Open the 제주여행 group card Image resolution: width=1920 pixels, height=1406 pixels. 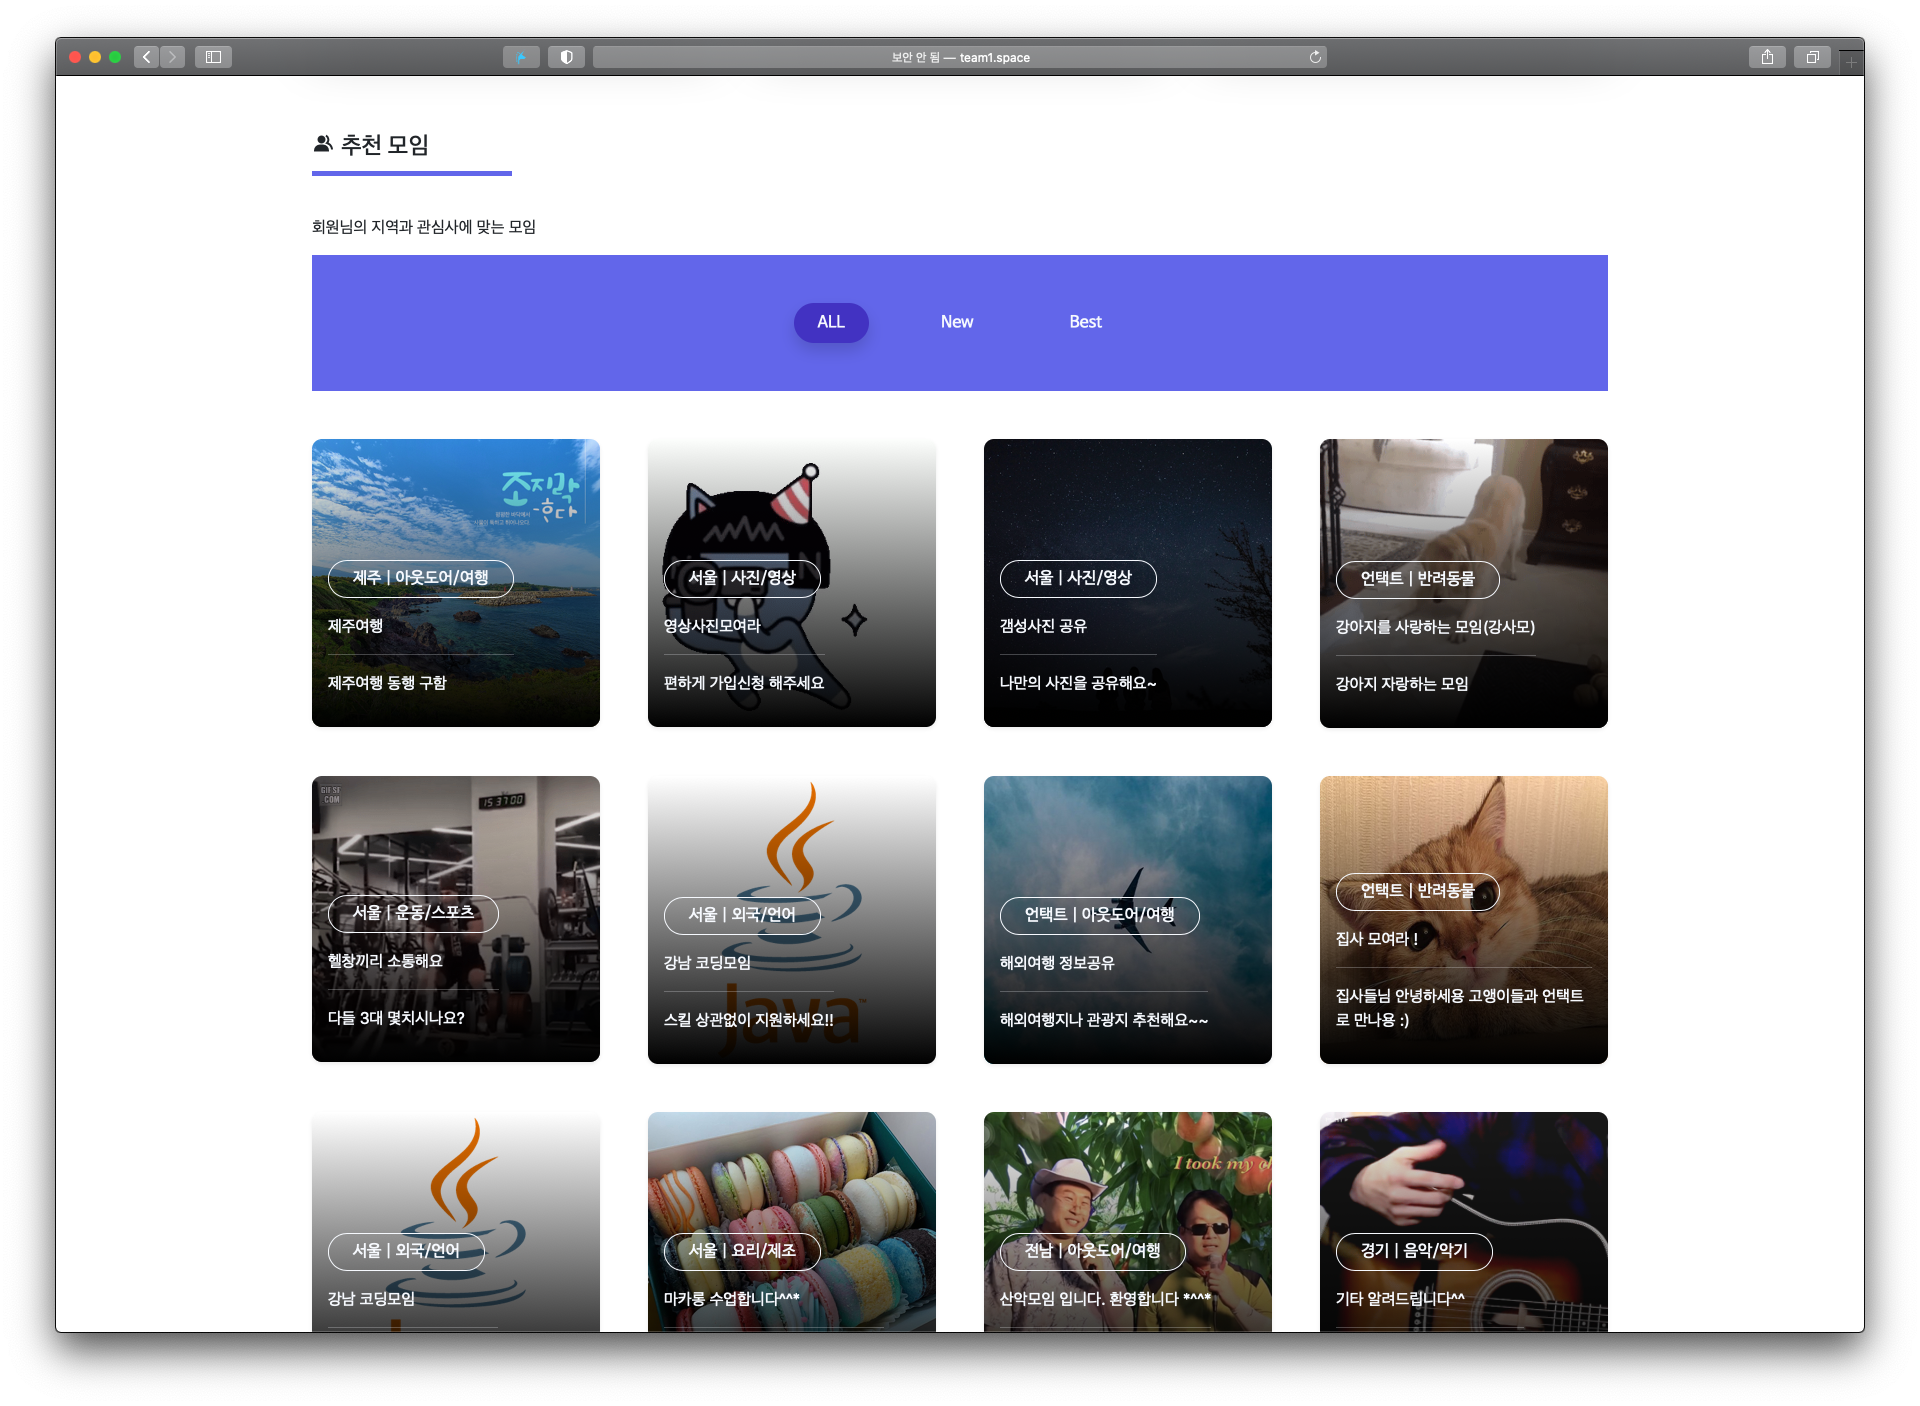click(x=456, y=583)
